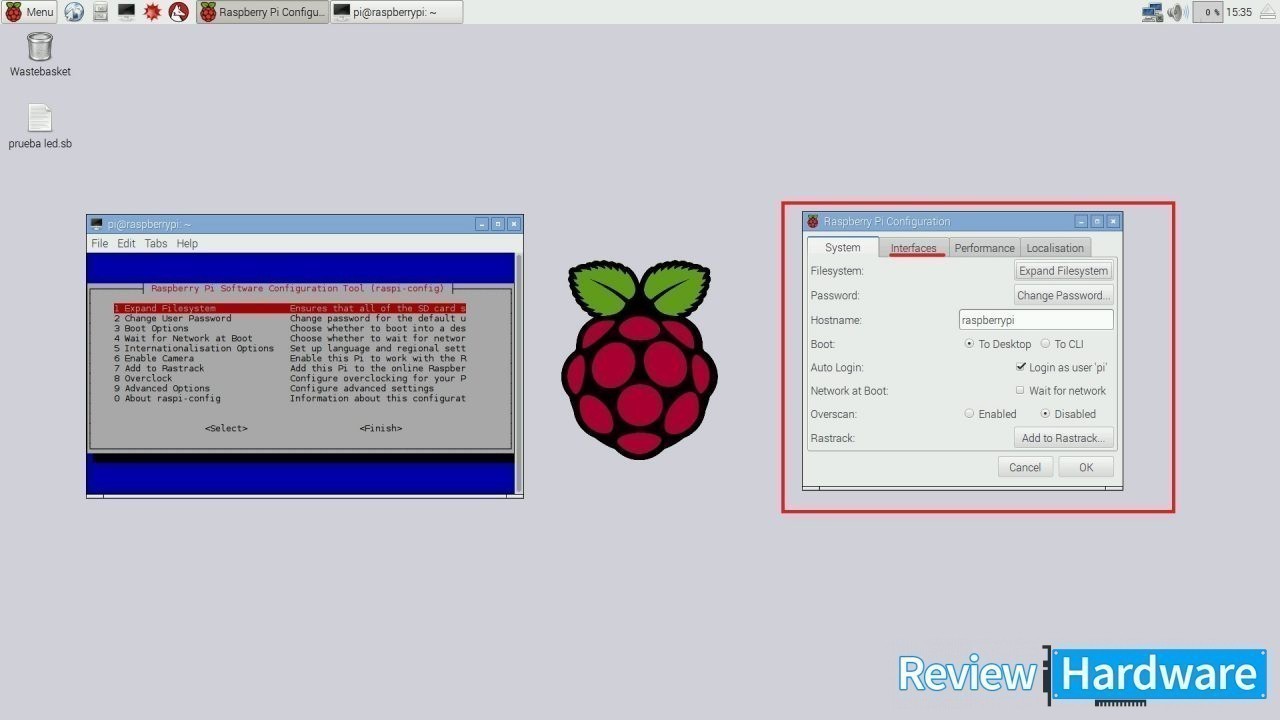This screenshot has width=1280, height=720.
Task: Open the Raspberry Pi Menu button
Action: click(x=29, y=12)
